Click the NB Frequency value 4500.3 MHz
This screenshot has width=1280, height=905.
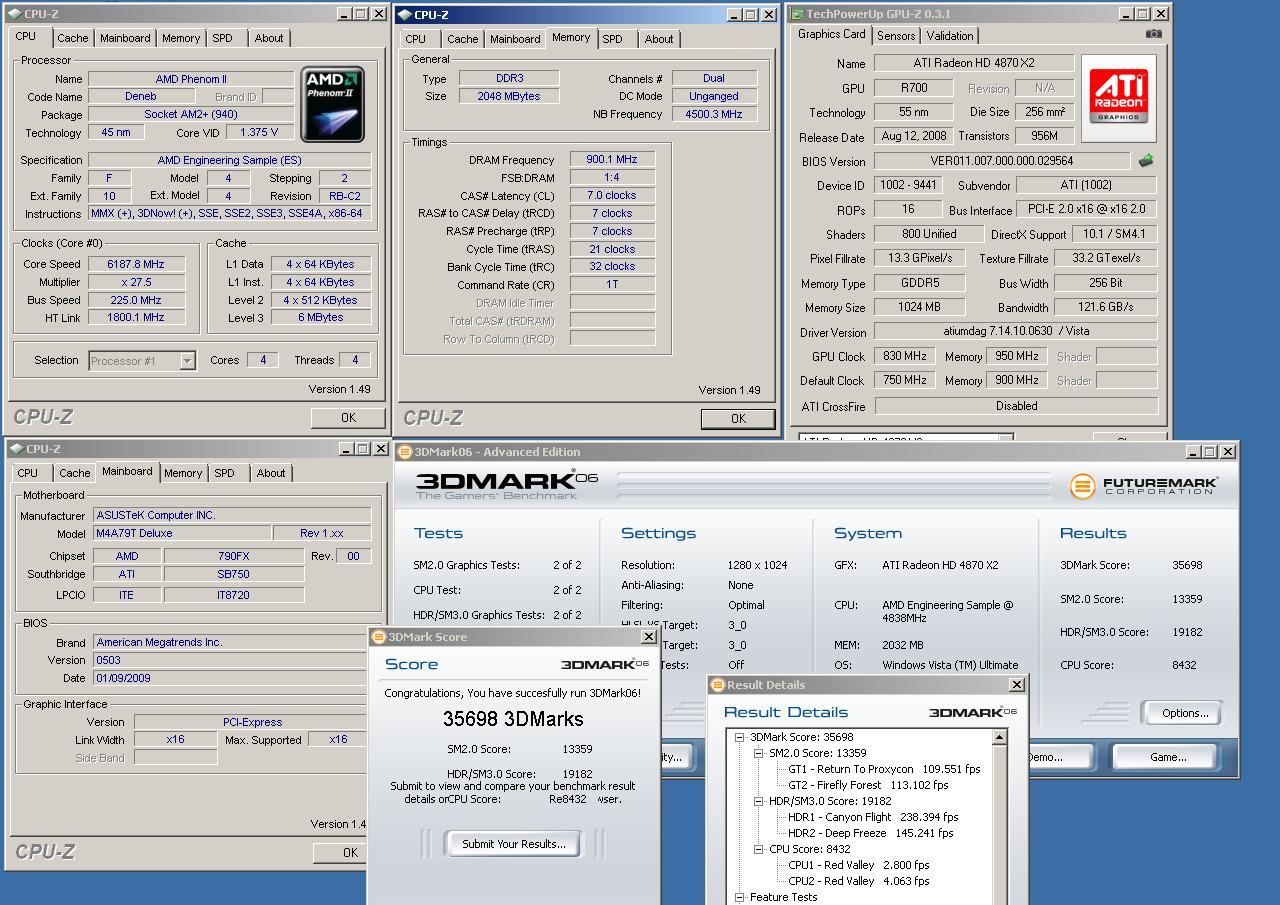[714, 114]
